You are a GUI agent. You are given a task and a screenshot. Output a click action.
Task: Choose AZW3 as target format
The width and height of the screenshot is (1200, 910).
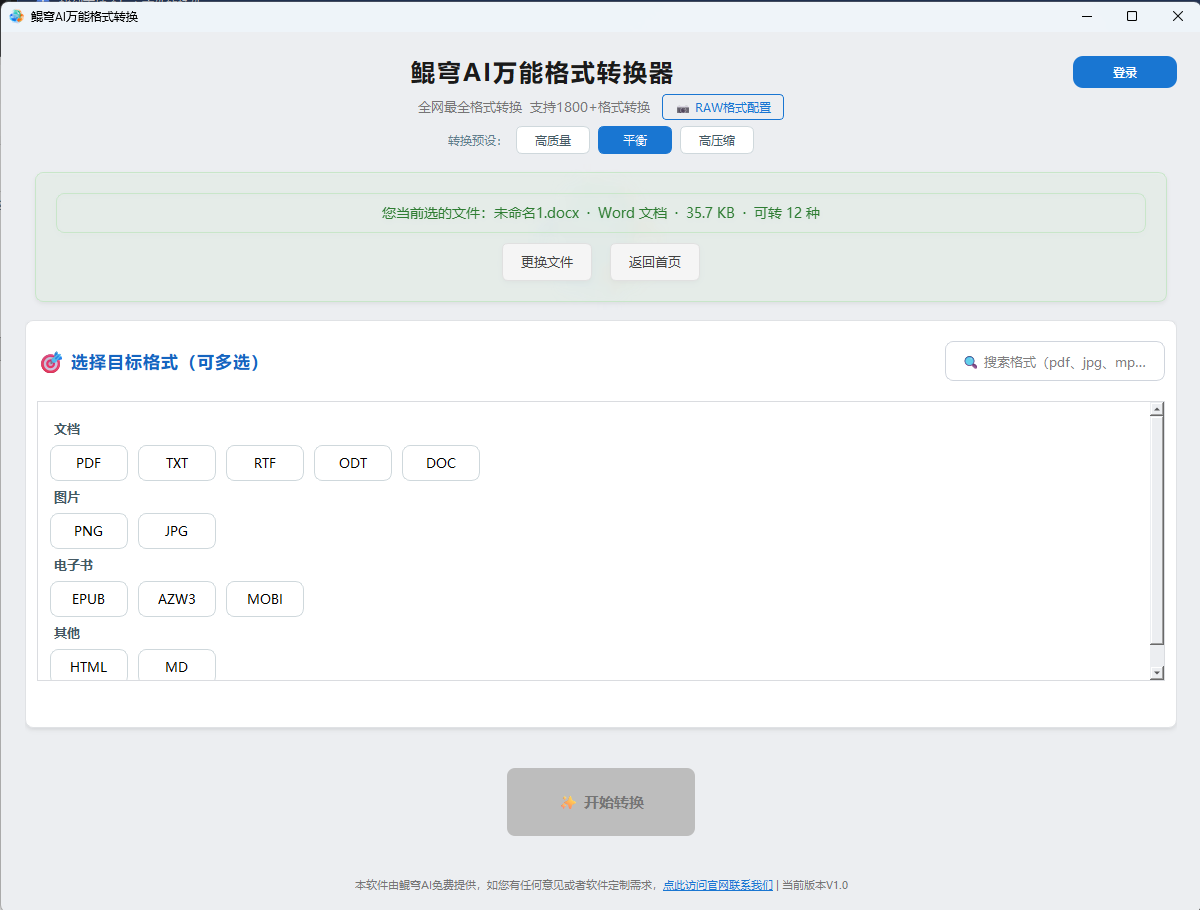pos(177,599)
